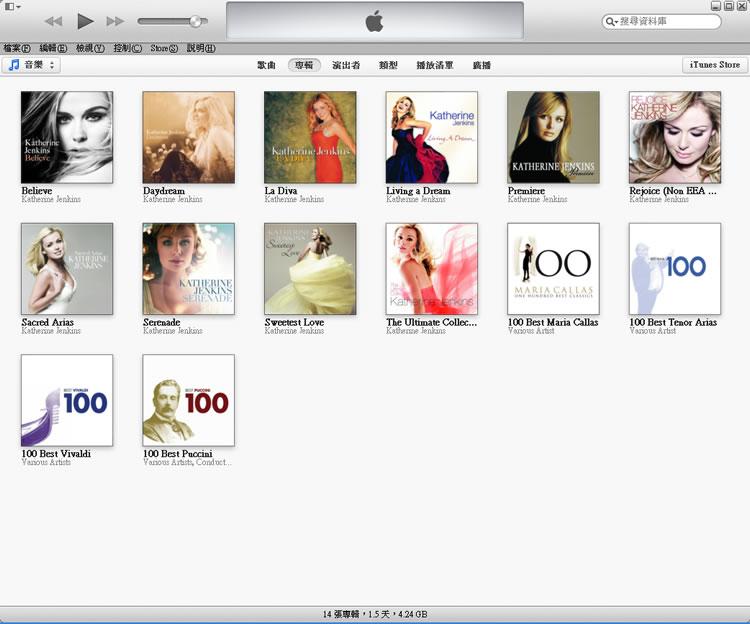750x624 pixels.
Task: Click Various Artists, Conduct... under Puccini
Action: pyautogui.click(x=187, y=462)
